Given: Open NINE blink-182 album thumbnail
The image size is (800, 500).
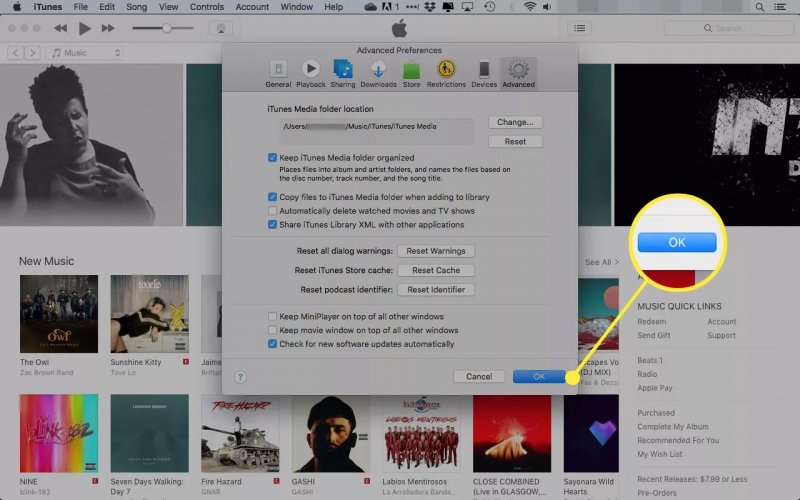Looking at the screenshot, I should coord(59,433).
